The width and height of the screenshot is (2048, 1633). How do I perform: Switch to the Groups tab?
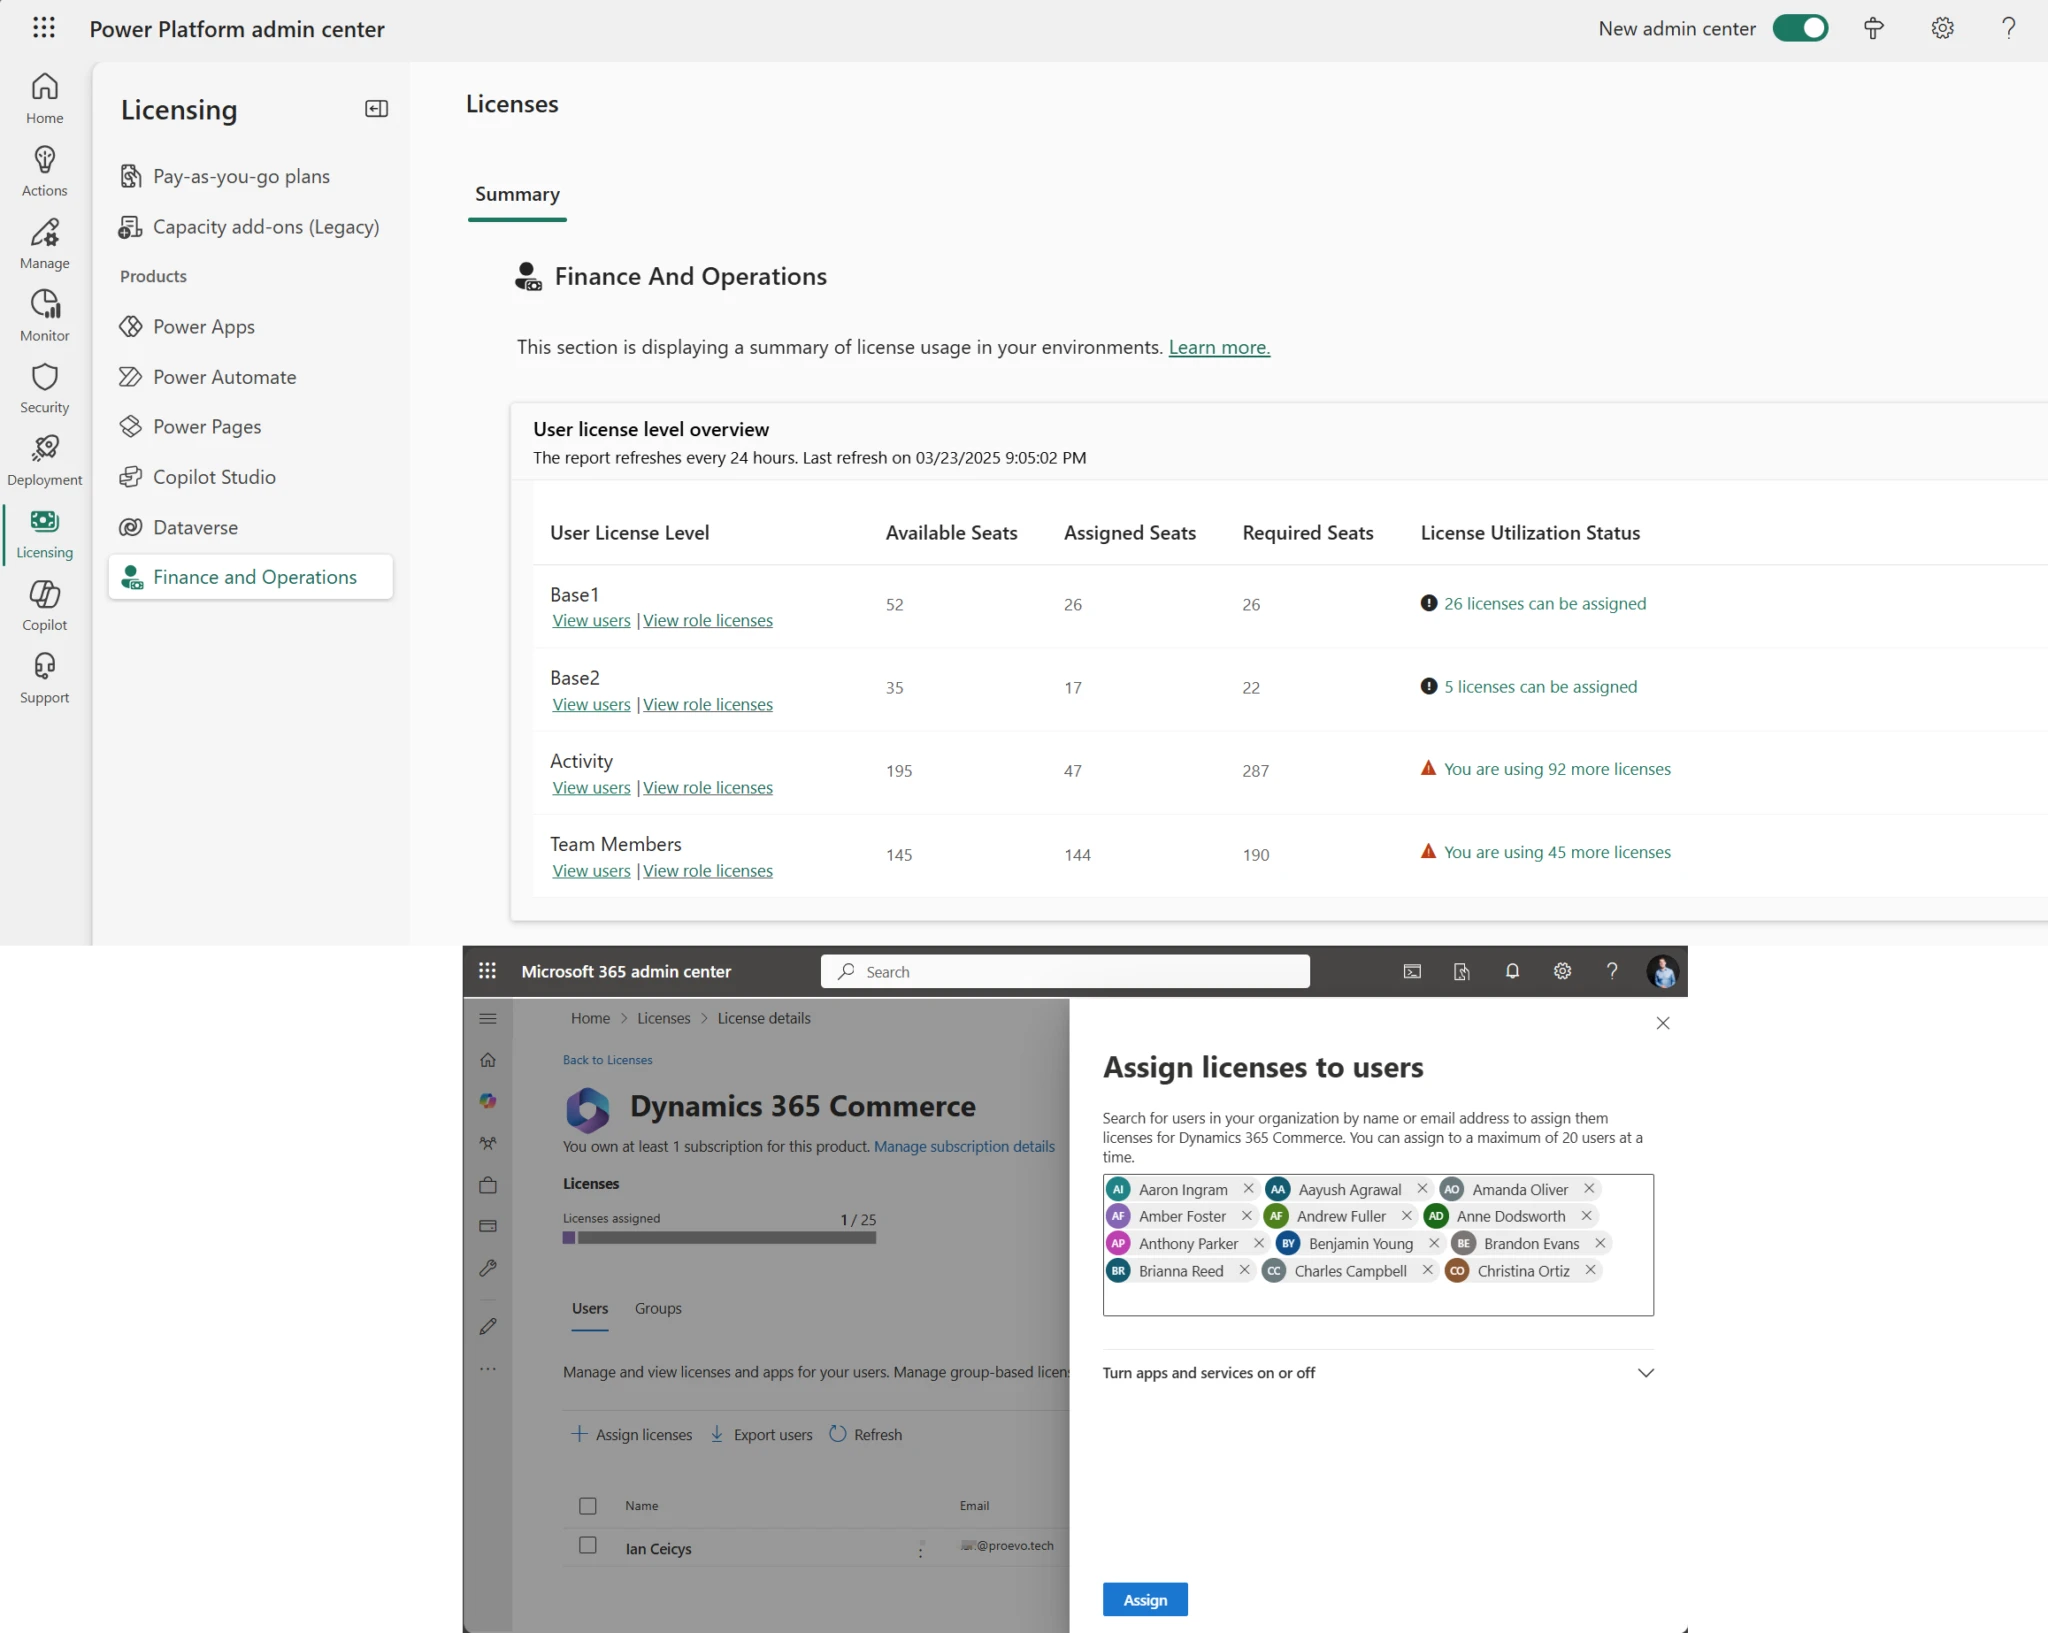[658, 1308]
